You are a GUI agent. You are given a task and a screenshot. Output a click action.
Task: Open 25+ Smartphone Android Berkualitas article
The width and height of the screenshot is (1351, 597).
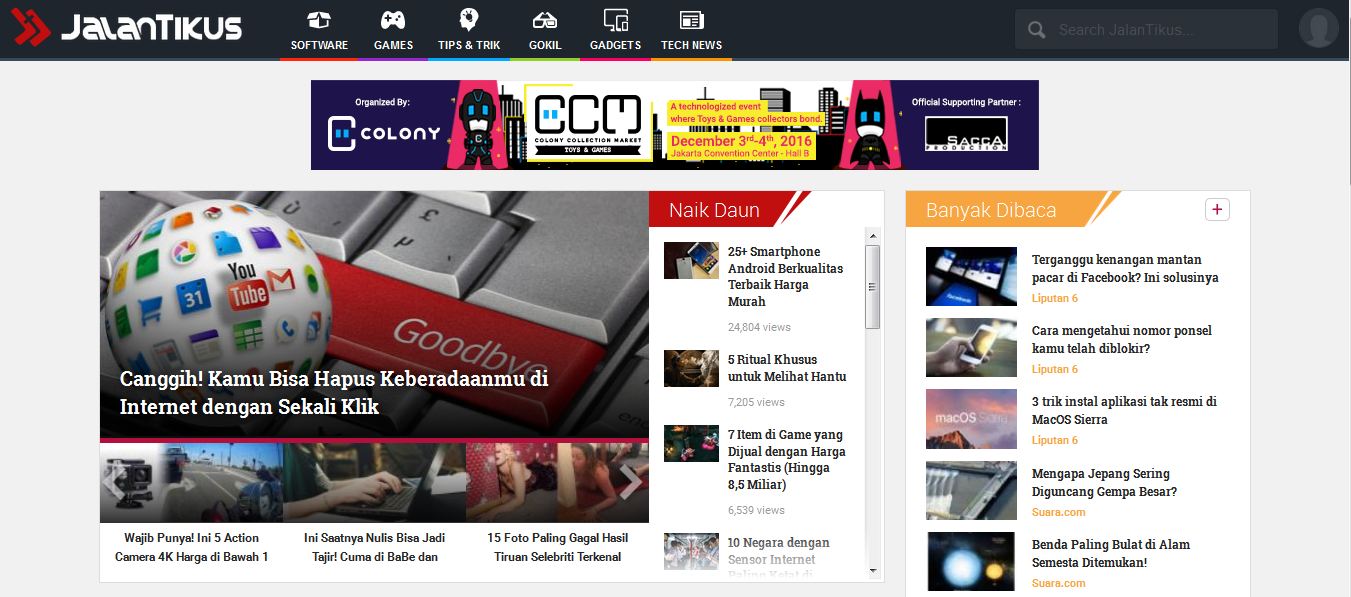pyautogui.click(x=785, y=276)
